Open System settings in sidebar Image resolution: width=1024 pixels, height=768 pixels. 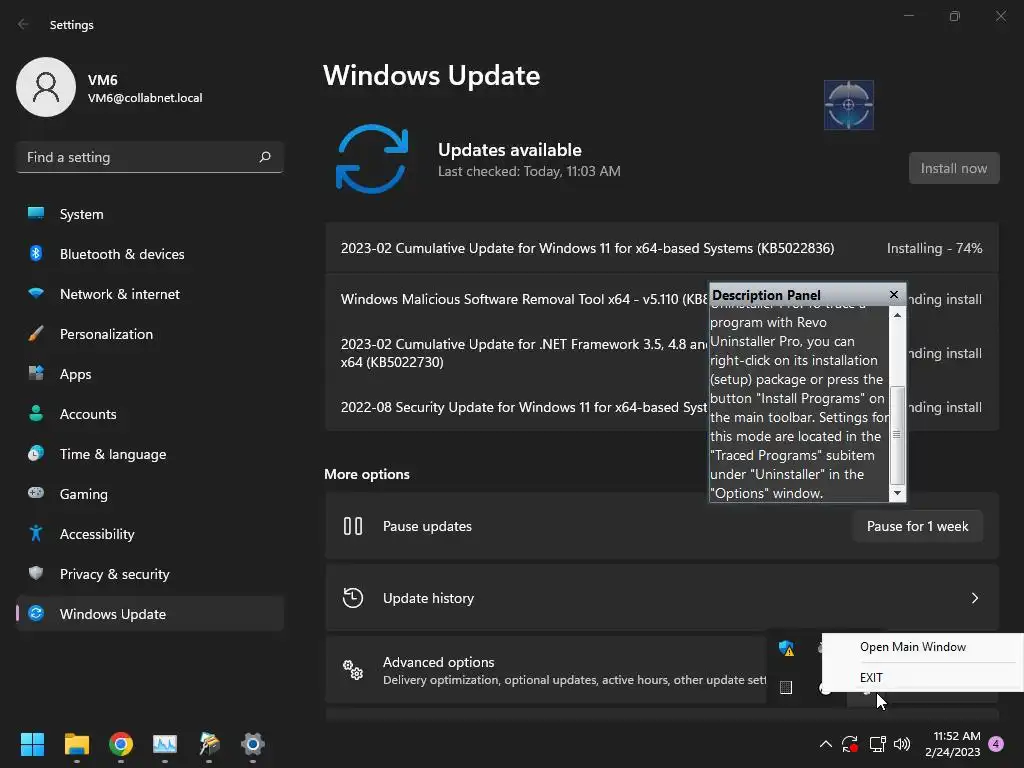150,214
